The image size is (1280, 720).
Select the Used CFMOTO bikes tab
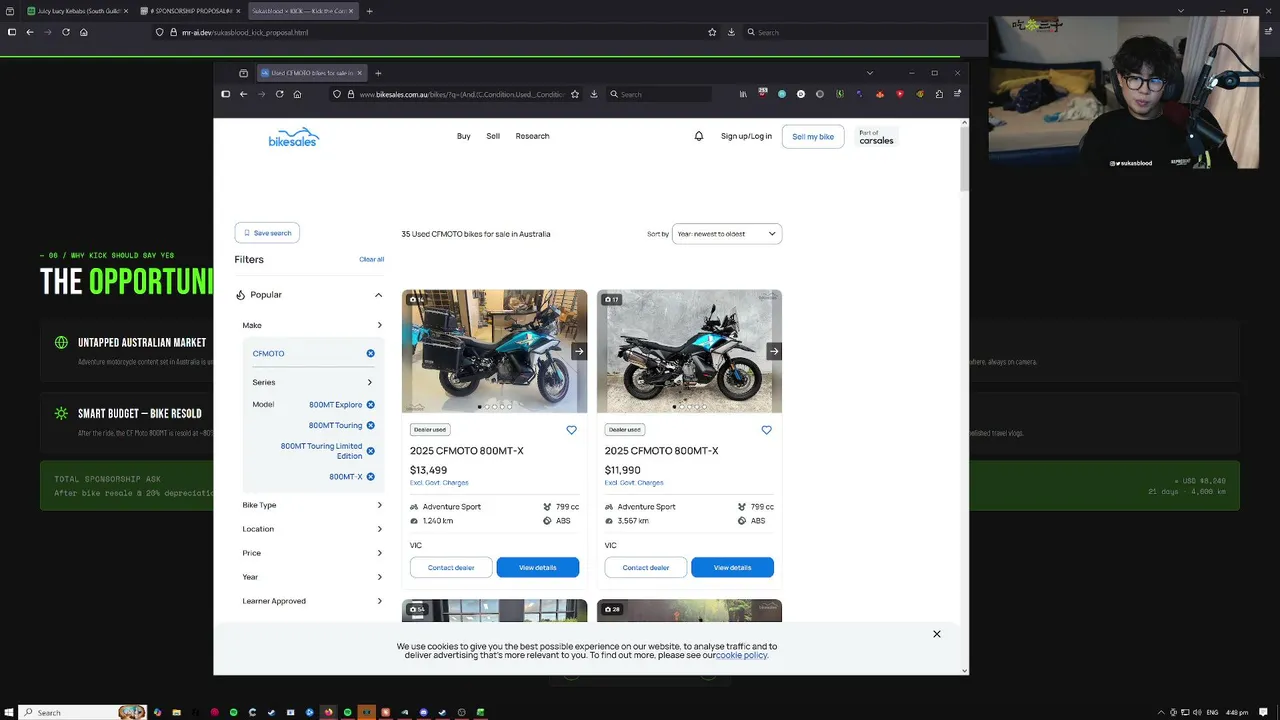tap(310, 73)
